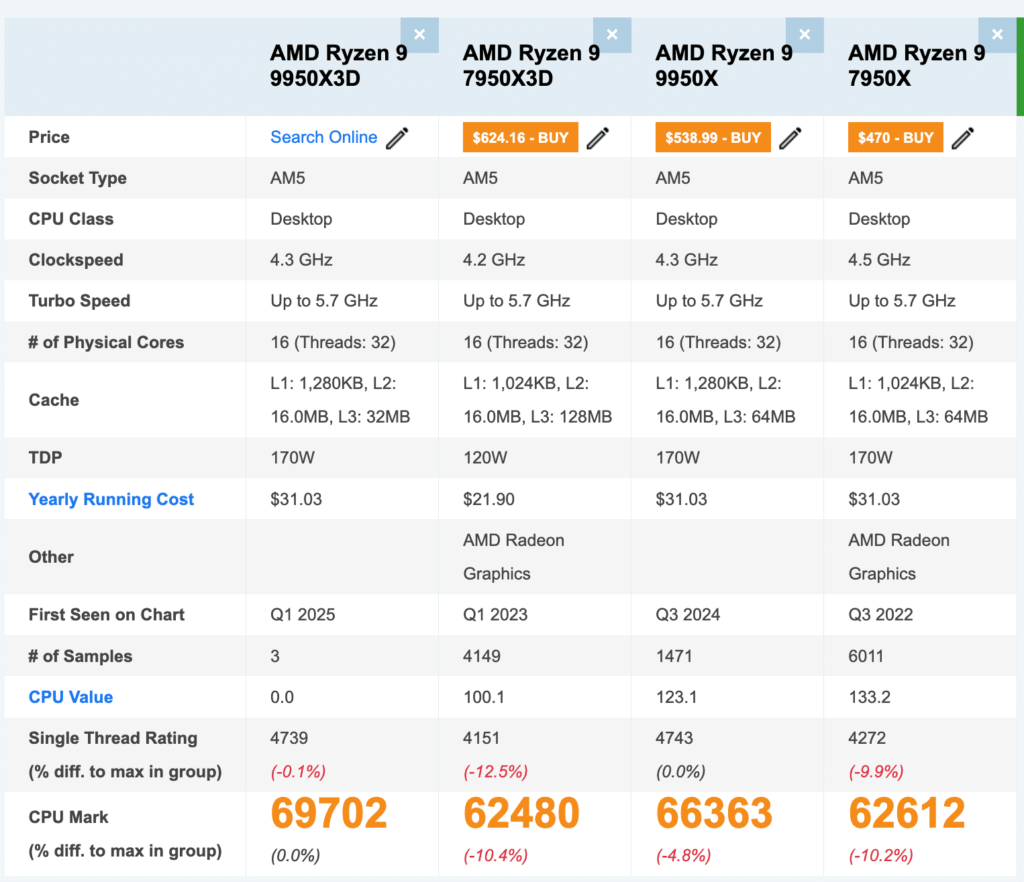Click 4.5 GHz clockspeed value
The image size is (1024, 882).
click(879, 260)
